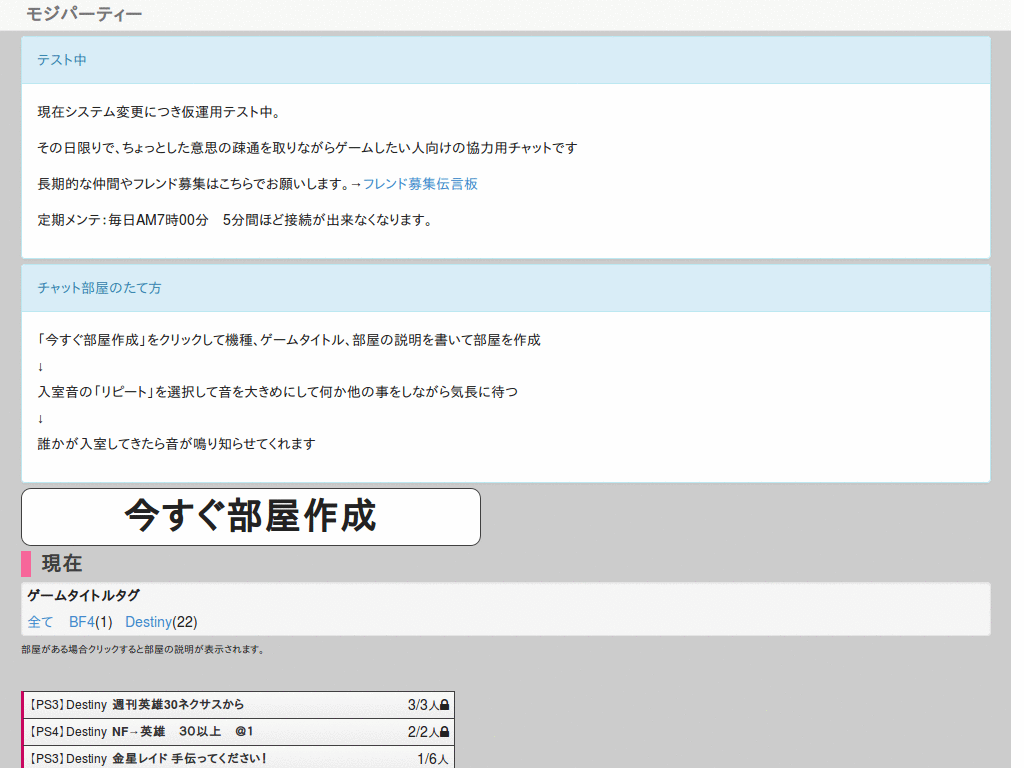The height and width of the screenshot is (768, 1024).
Task: Click the モジパーティー site title in the header
Action: (83, 15)
